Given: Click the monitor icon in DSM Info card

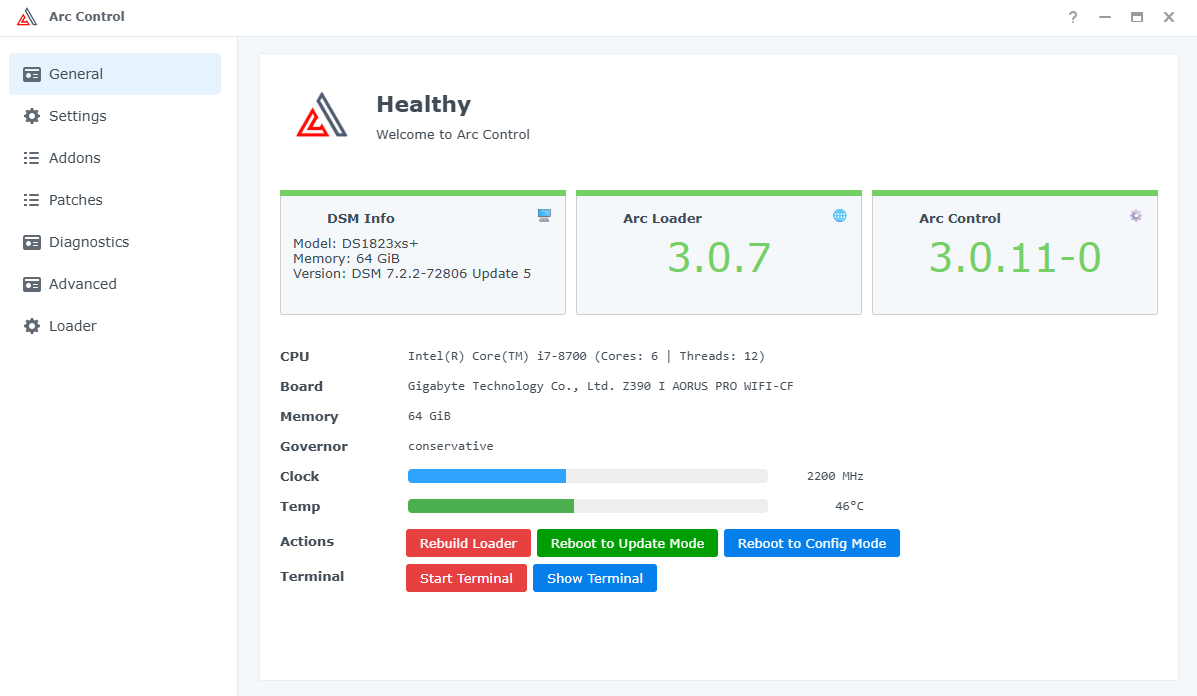Looking at the screenshot, I should [544, 215].
